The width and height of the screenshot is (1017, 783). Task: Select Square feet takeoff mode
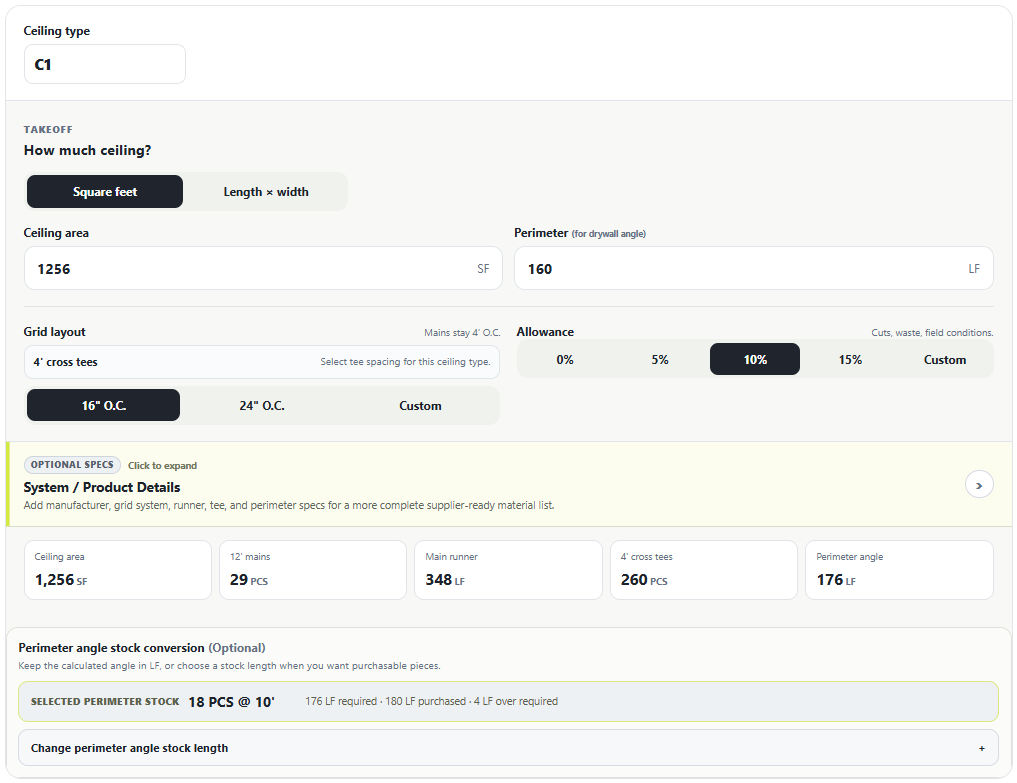[104, 191]
